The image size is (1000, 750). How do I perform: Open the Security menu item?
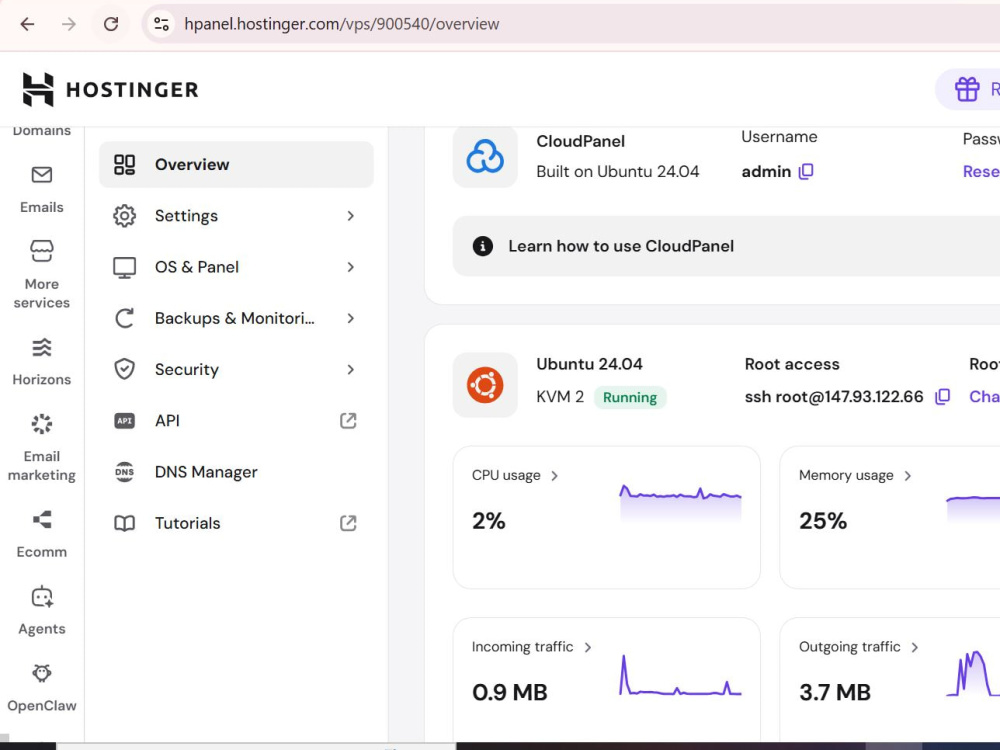pyautogui.click(x=236, y=369)
